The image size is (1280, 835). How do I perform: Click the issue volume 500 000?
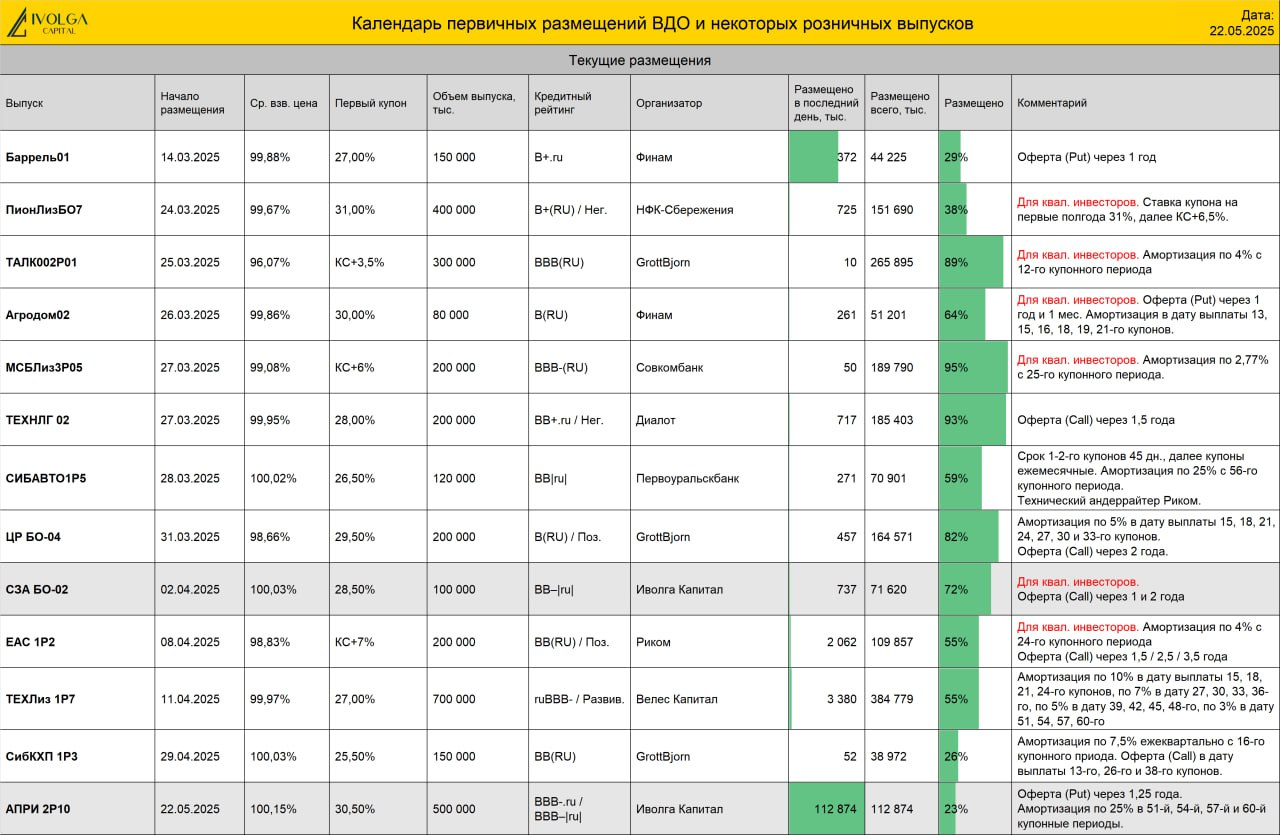click(x=454, y=808)
